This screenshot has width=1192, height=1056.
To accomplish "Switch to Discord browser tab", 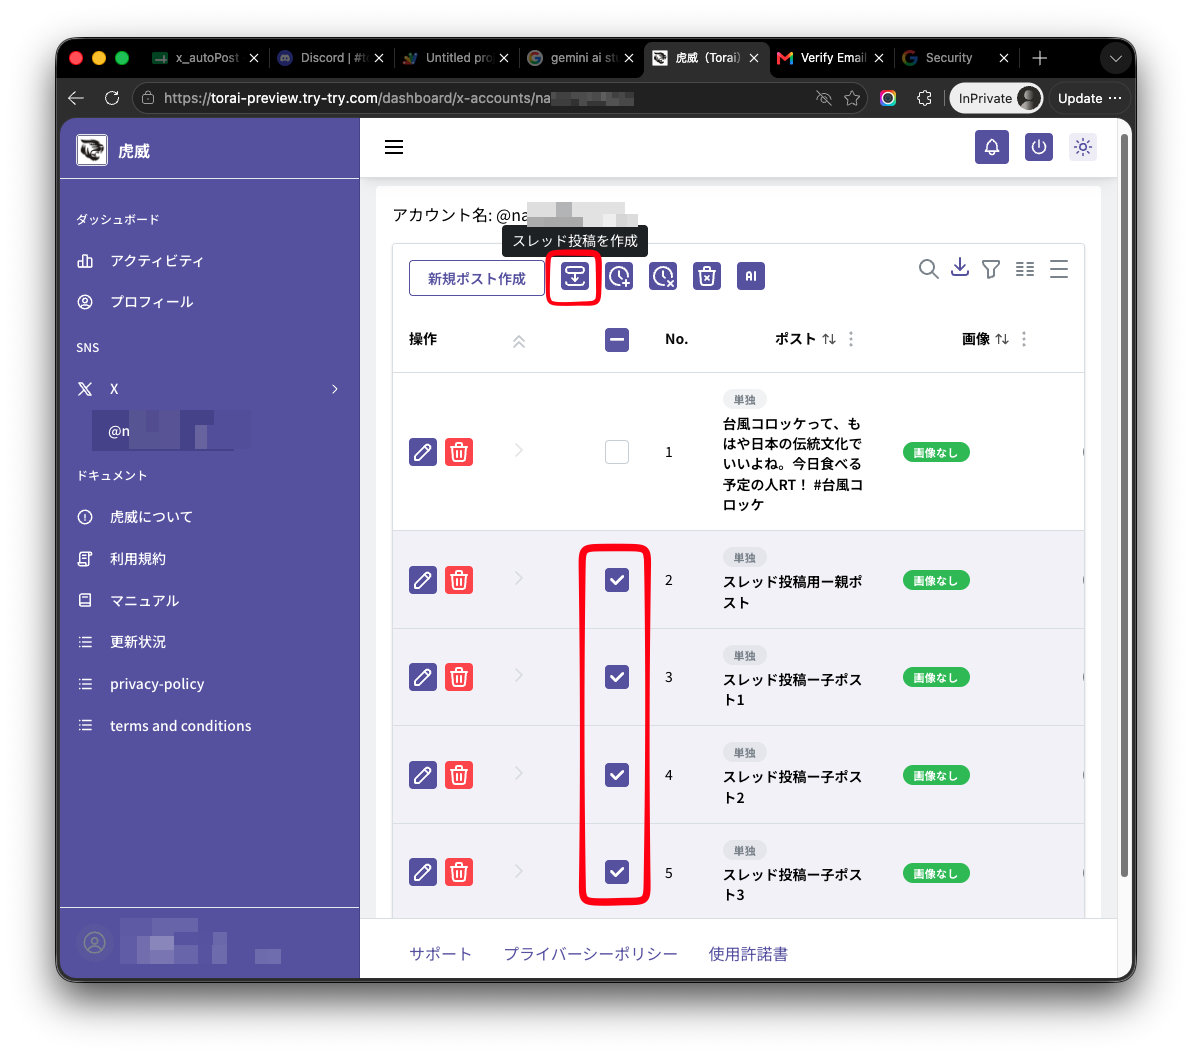I will [331, 58].
